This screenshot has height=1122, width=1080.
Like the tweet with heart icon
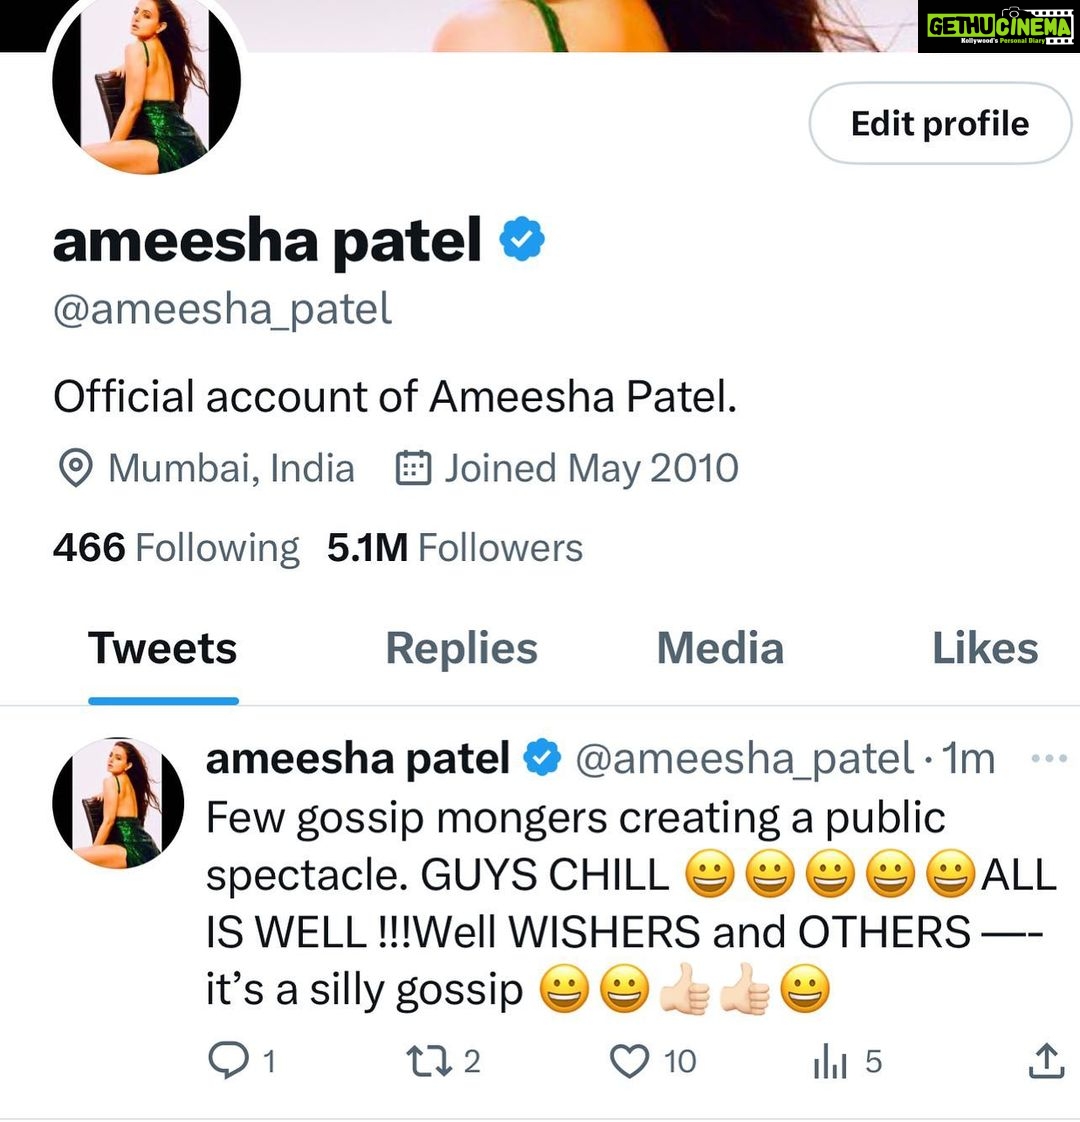click(x=629, y=1061)
